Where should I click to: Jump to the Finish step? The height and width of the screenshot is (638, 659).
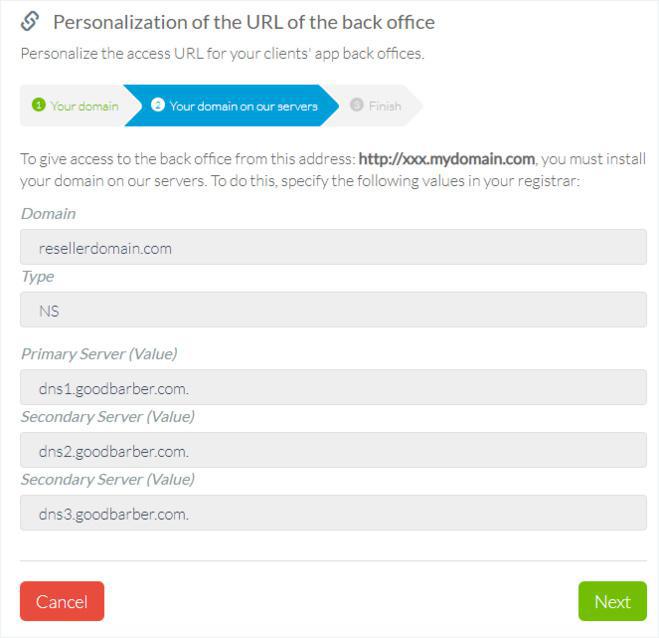coord(384,105)
